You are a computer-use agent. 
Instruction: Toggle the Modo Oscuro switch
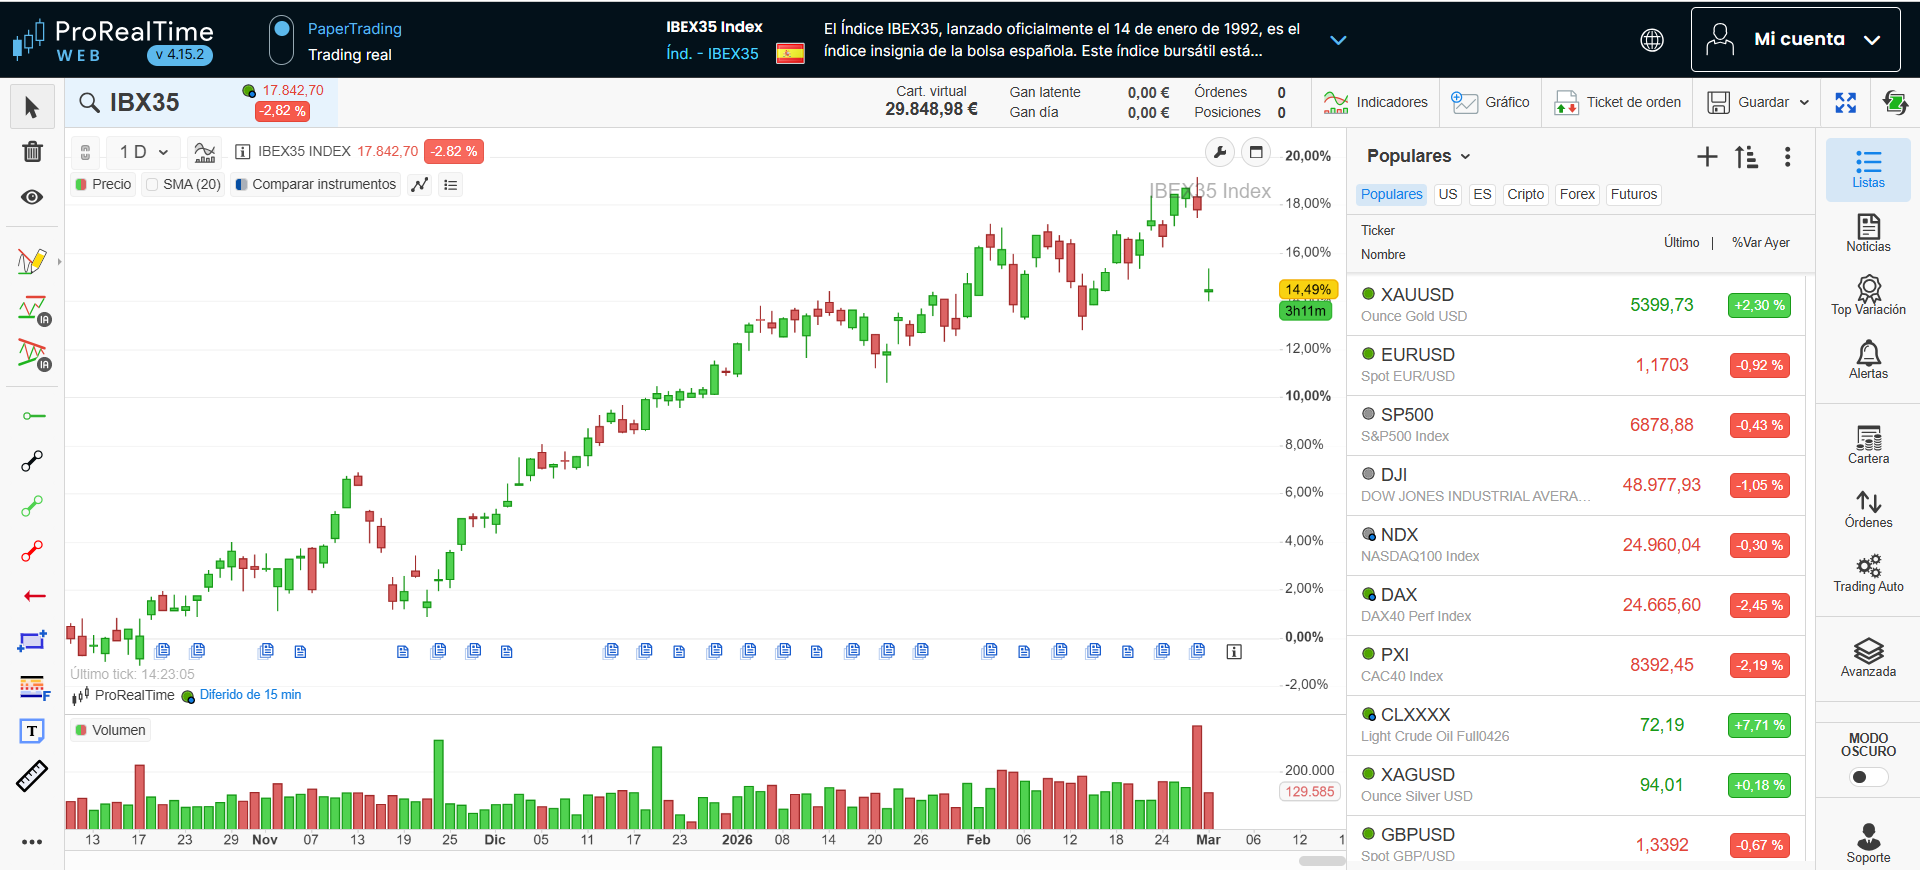coord(1867,777)
